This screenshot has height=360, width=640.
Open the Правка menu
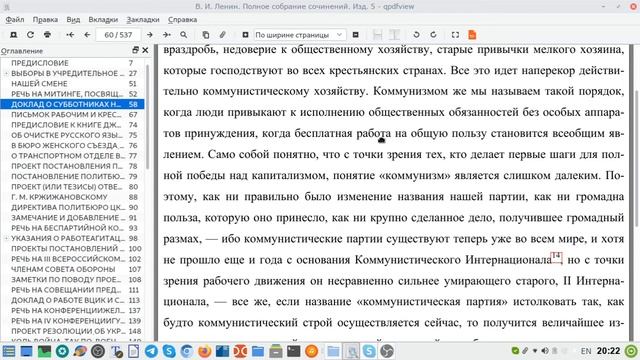45,19
